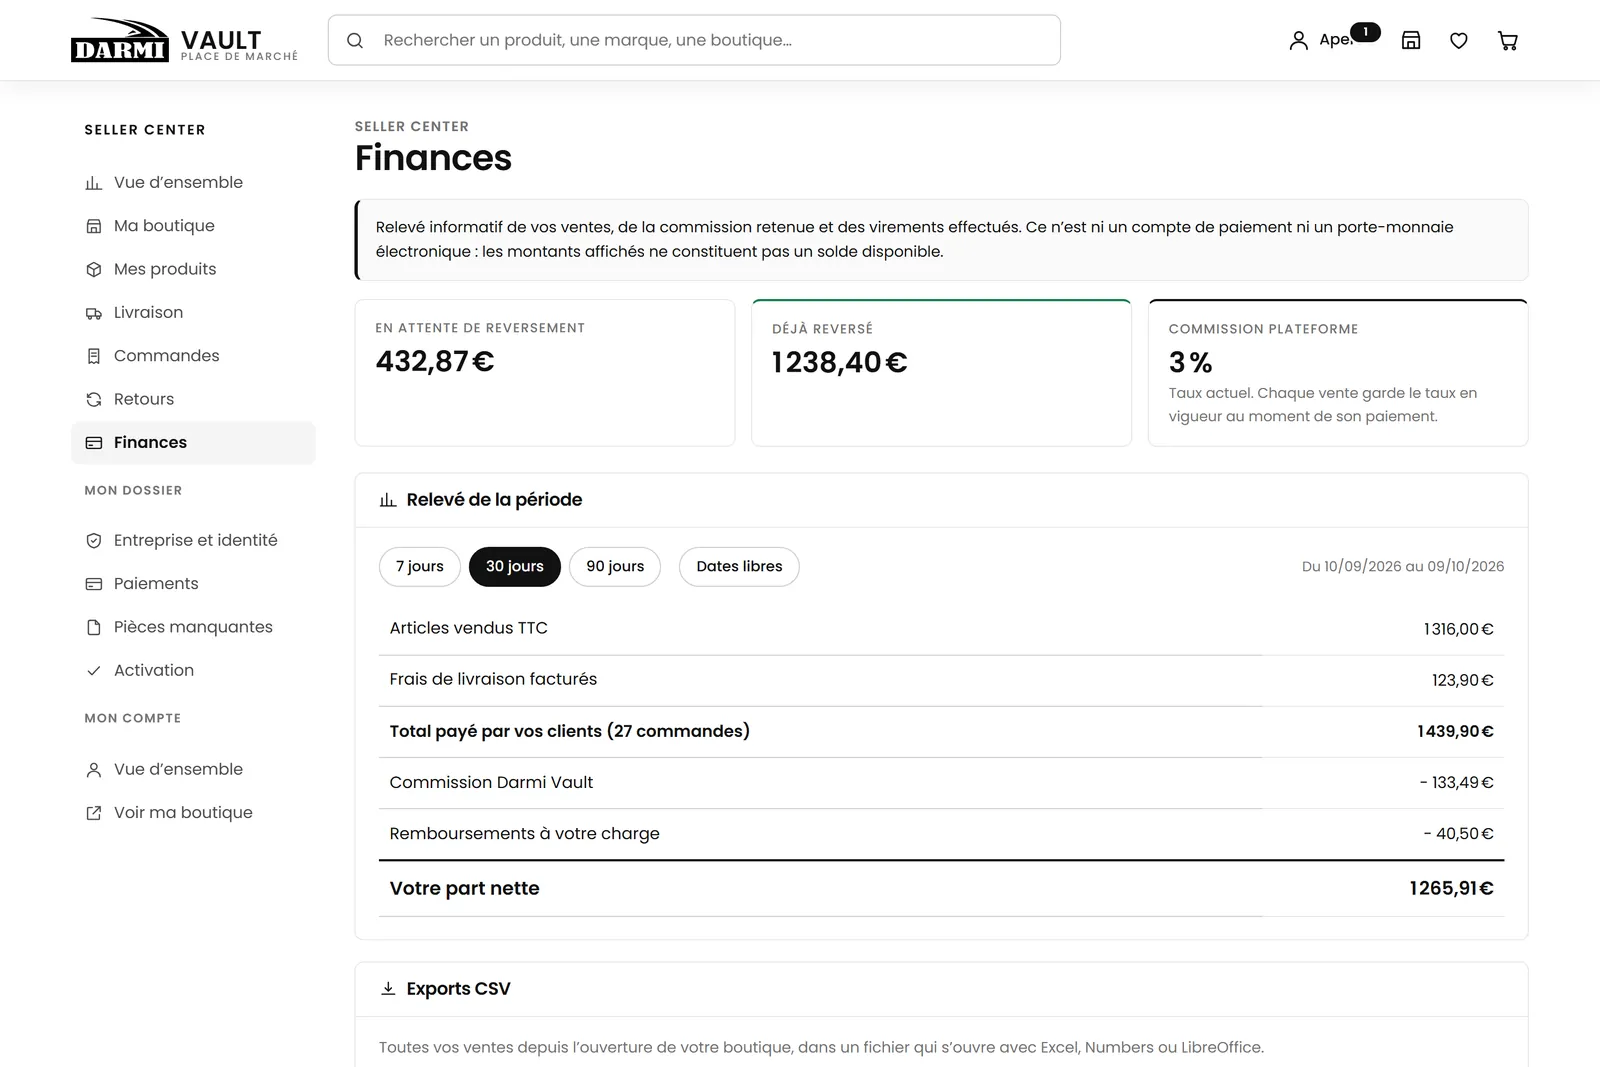This screenshot has height=1067, width=1600.
Task: Choose Dates libres period
Action: pyautogui.click(x=739, y=566)
